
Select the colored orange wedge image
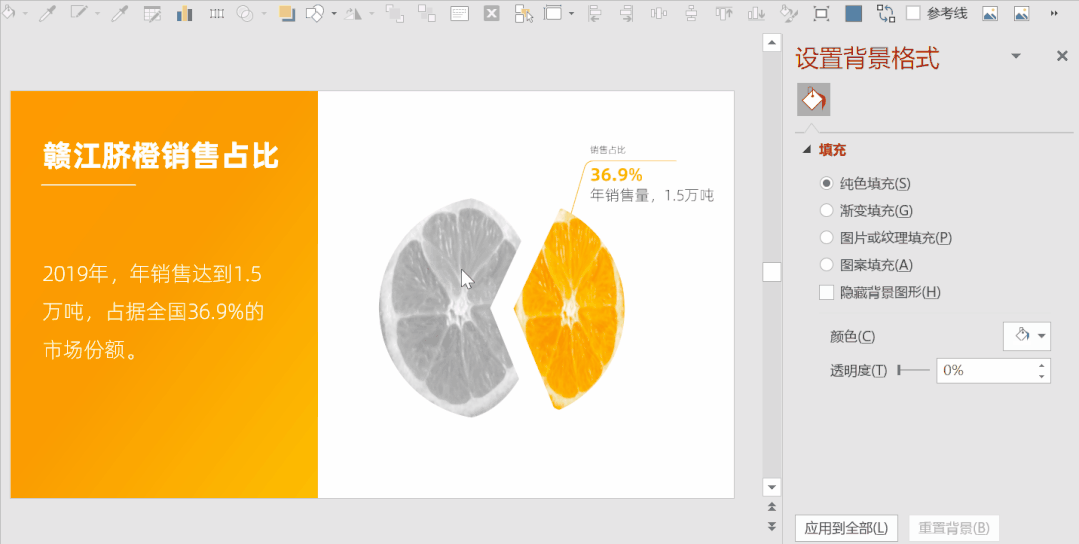point(570,309)
